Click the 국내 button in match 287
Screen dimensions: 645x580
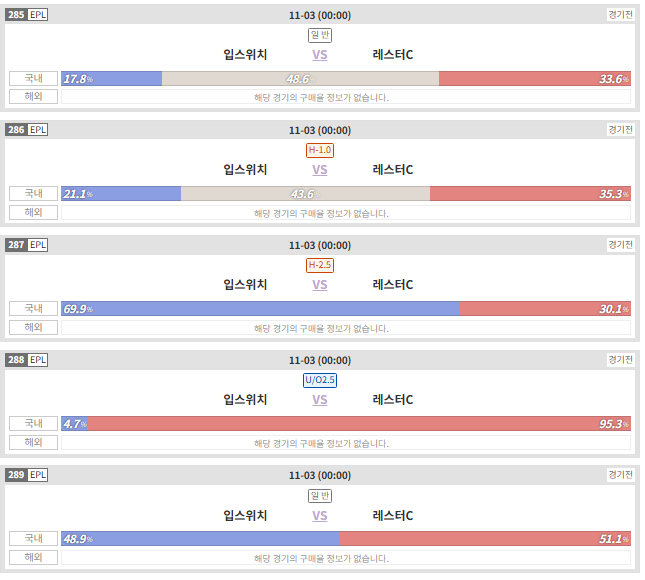click(x=33, y=308)
